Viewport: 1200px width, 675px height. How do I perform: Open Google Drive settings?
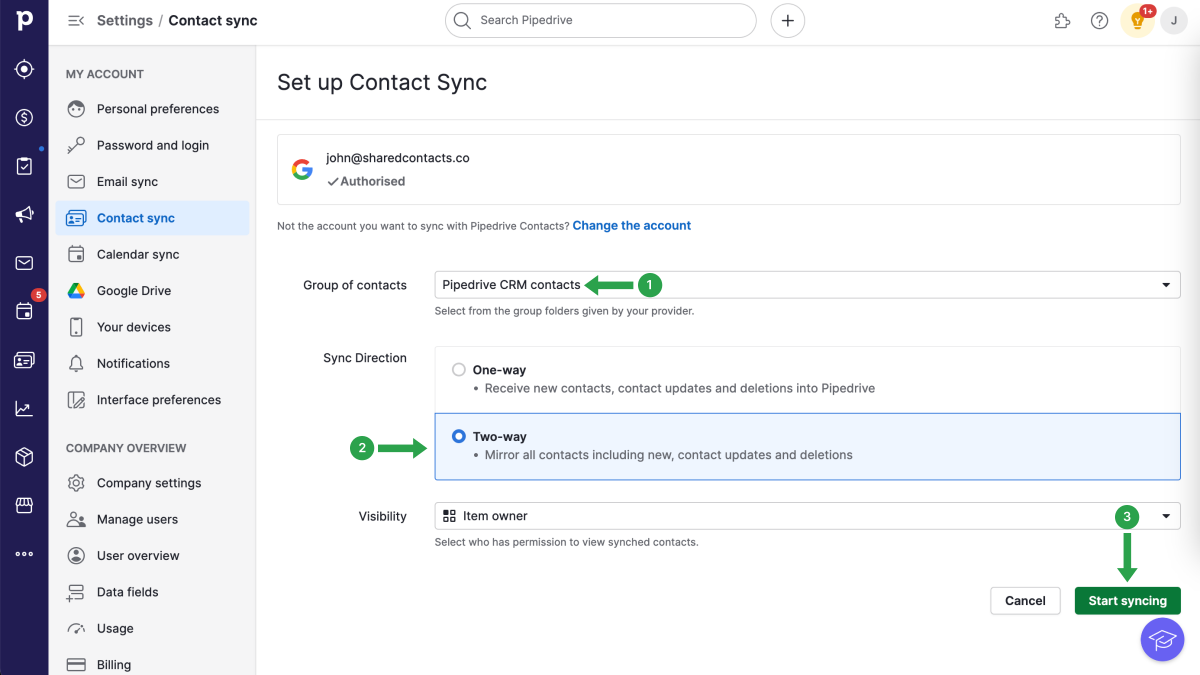click(152, 291)
